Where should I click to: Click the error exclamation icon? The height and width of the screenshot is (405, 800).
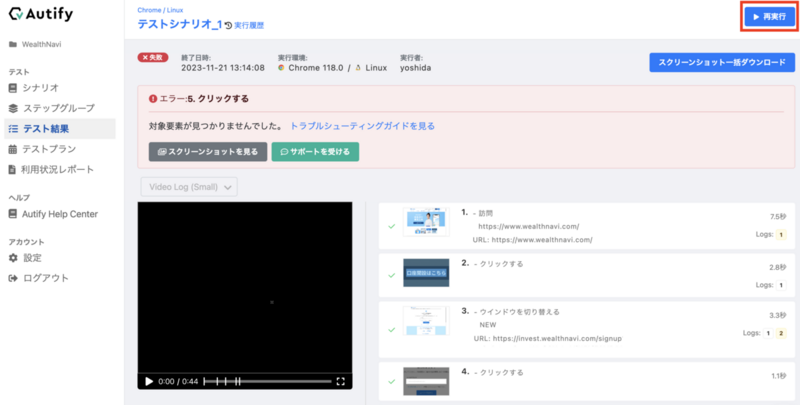click(x=153, y=99)
